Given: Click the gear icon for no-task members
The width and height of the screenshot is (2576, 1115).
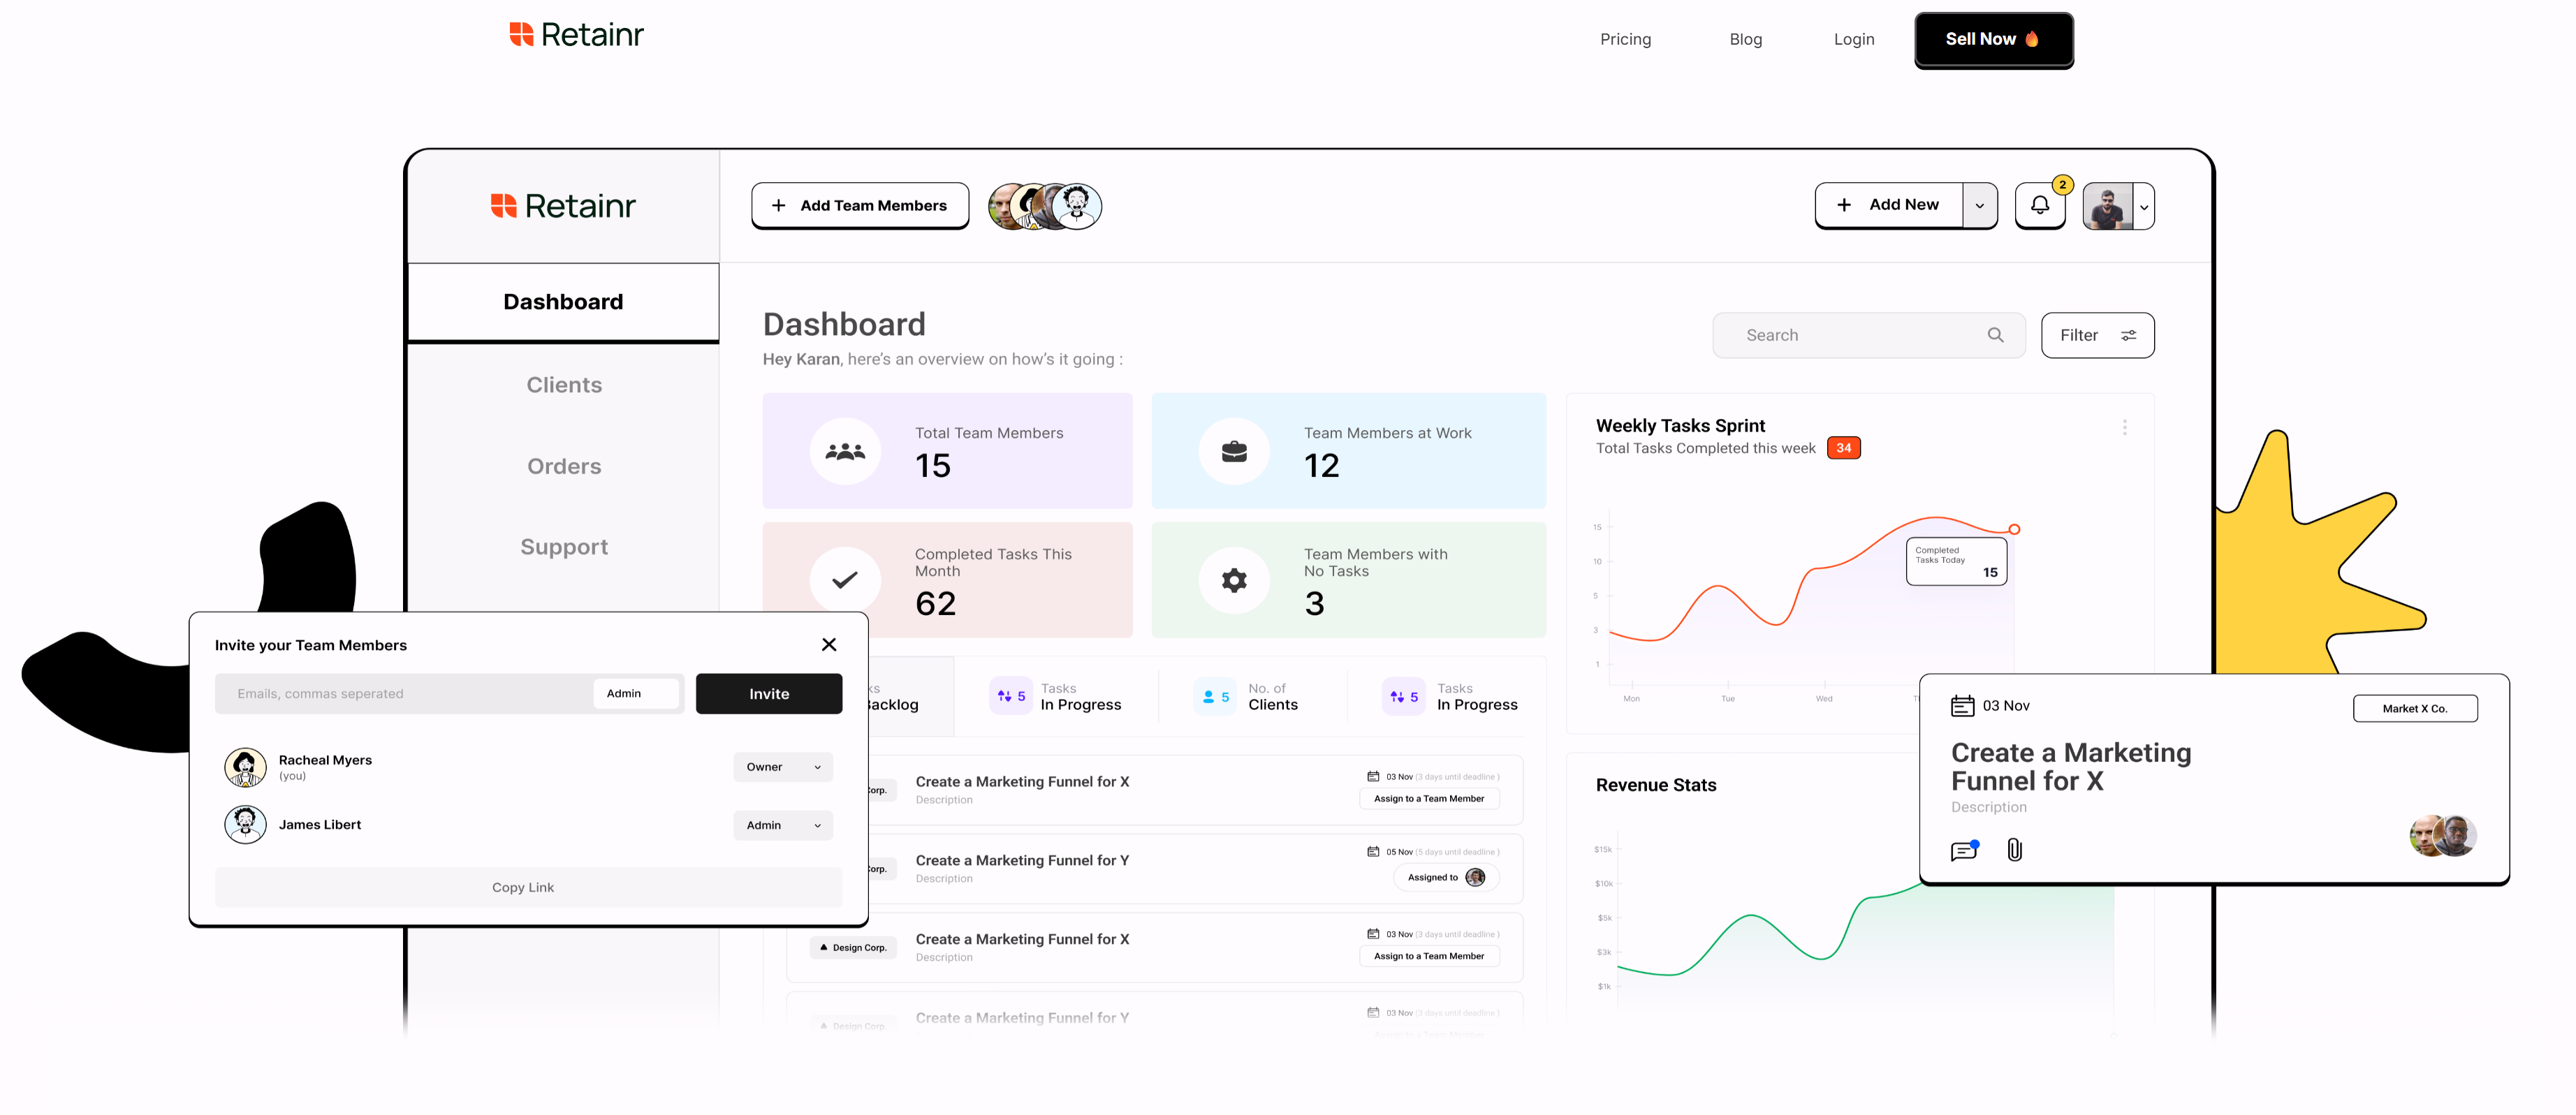Looking at the screenshot, I should (1234, 580).
